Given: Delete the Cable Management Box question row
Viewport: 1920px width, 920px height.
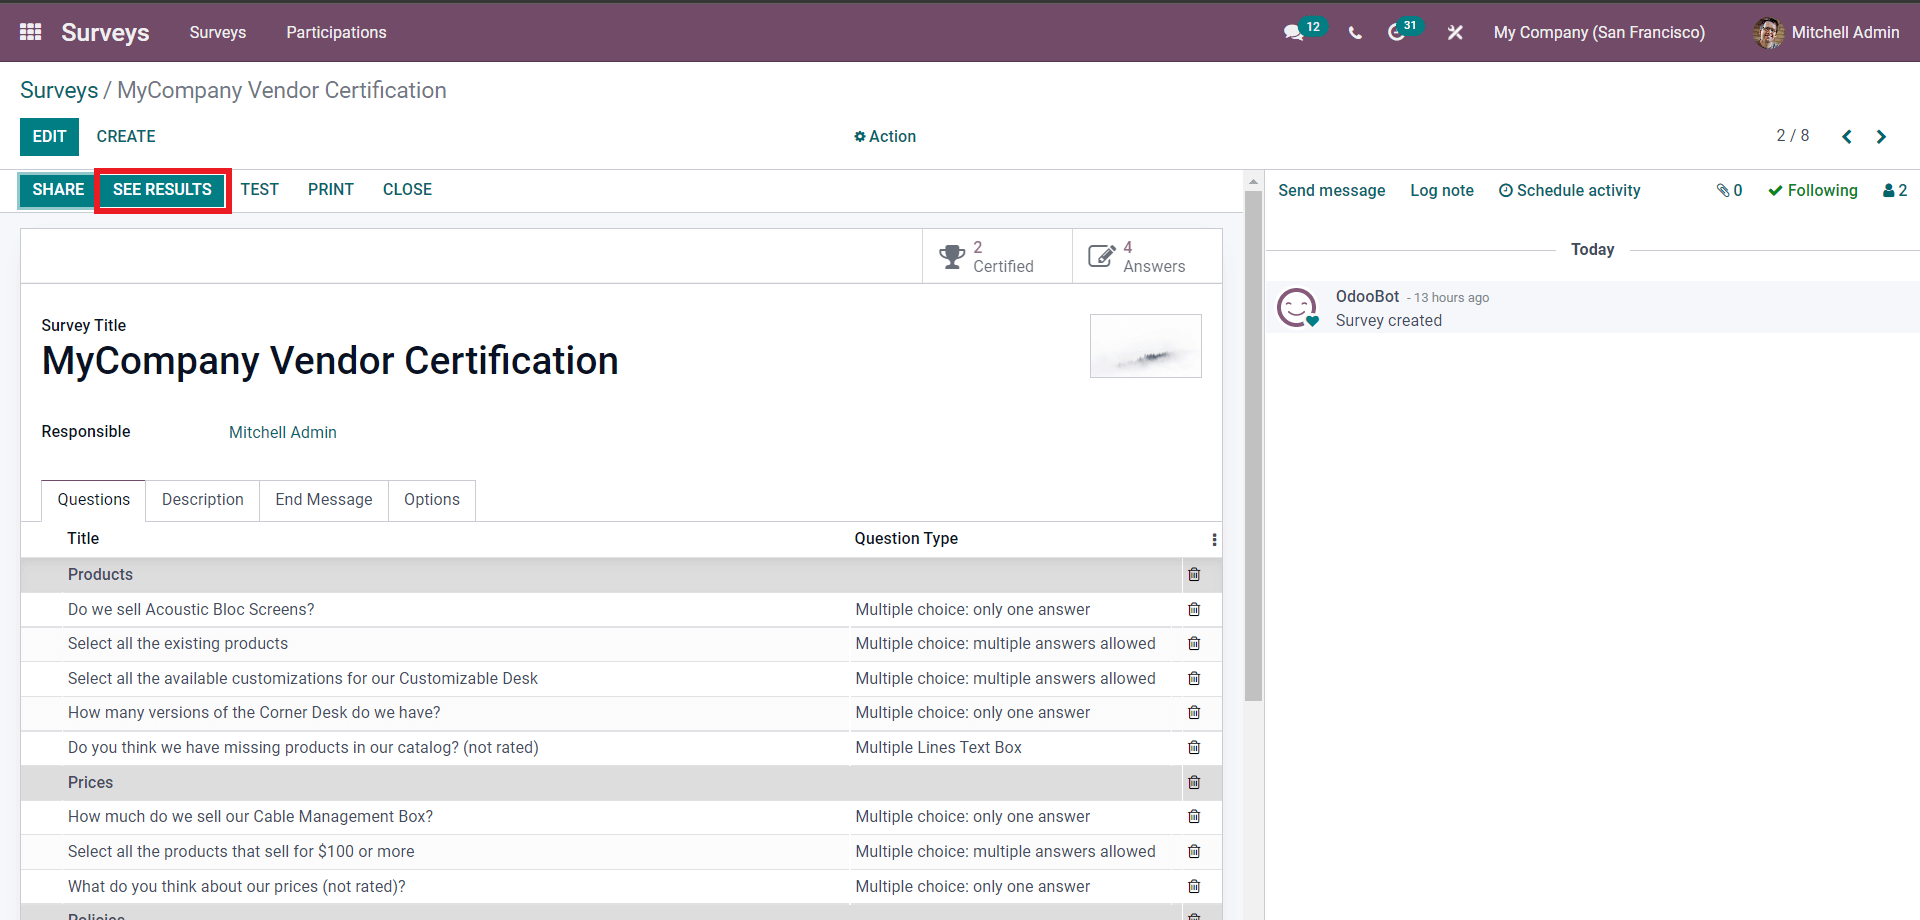Looking at the screenshot, I should click(1194, 817).
